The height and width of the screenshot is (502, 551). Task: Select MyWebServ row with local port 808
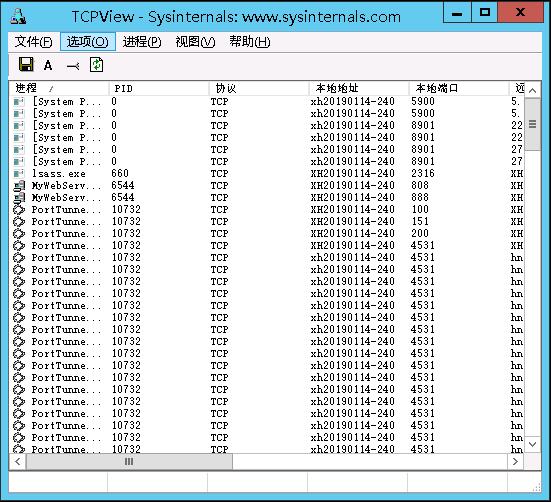pos(267,185)
